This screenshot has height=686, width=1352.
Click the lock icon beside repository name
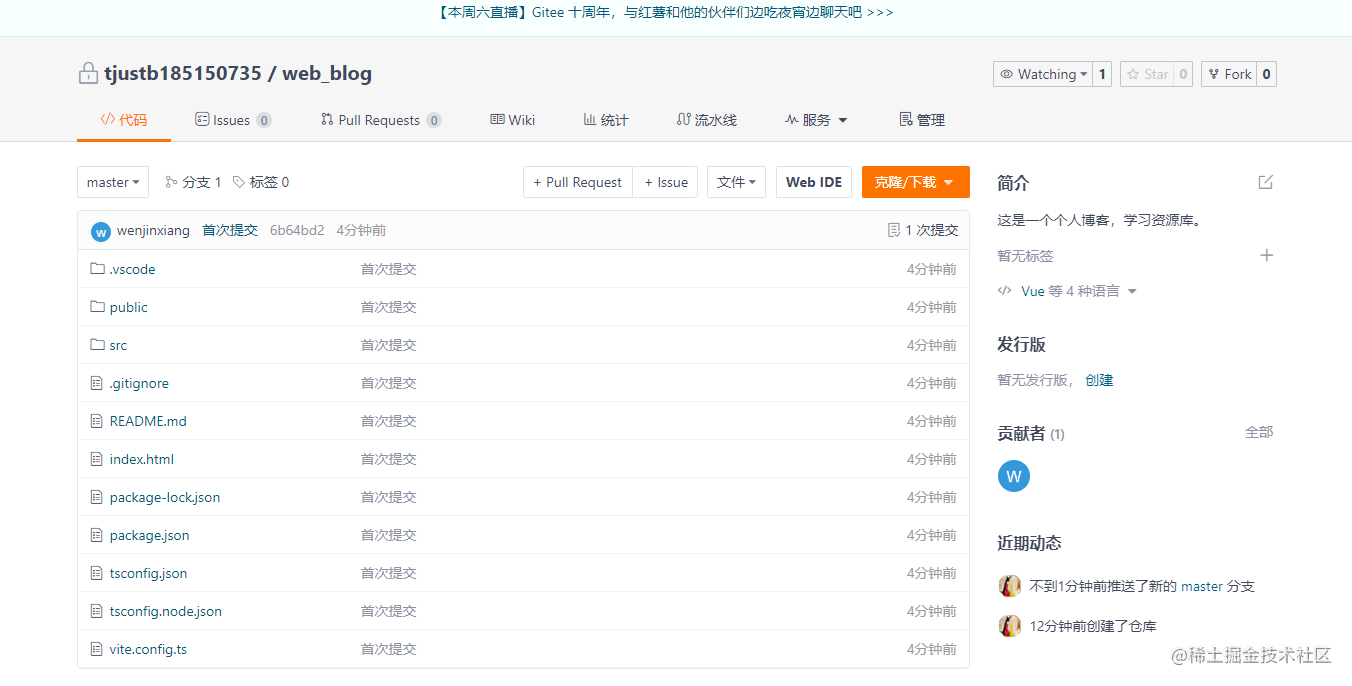pos(88,72)
